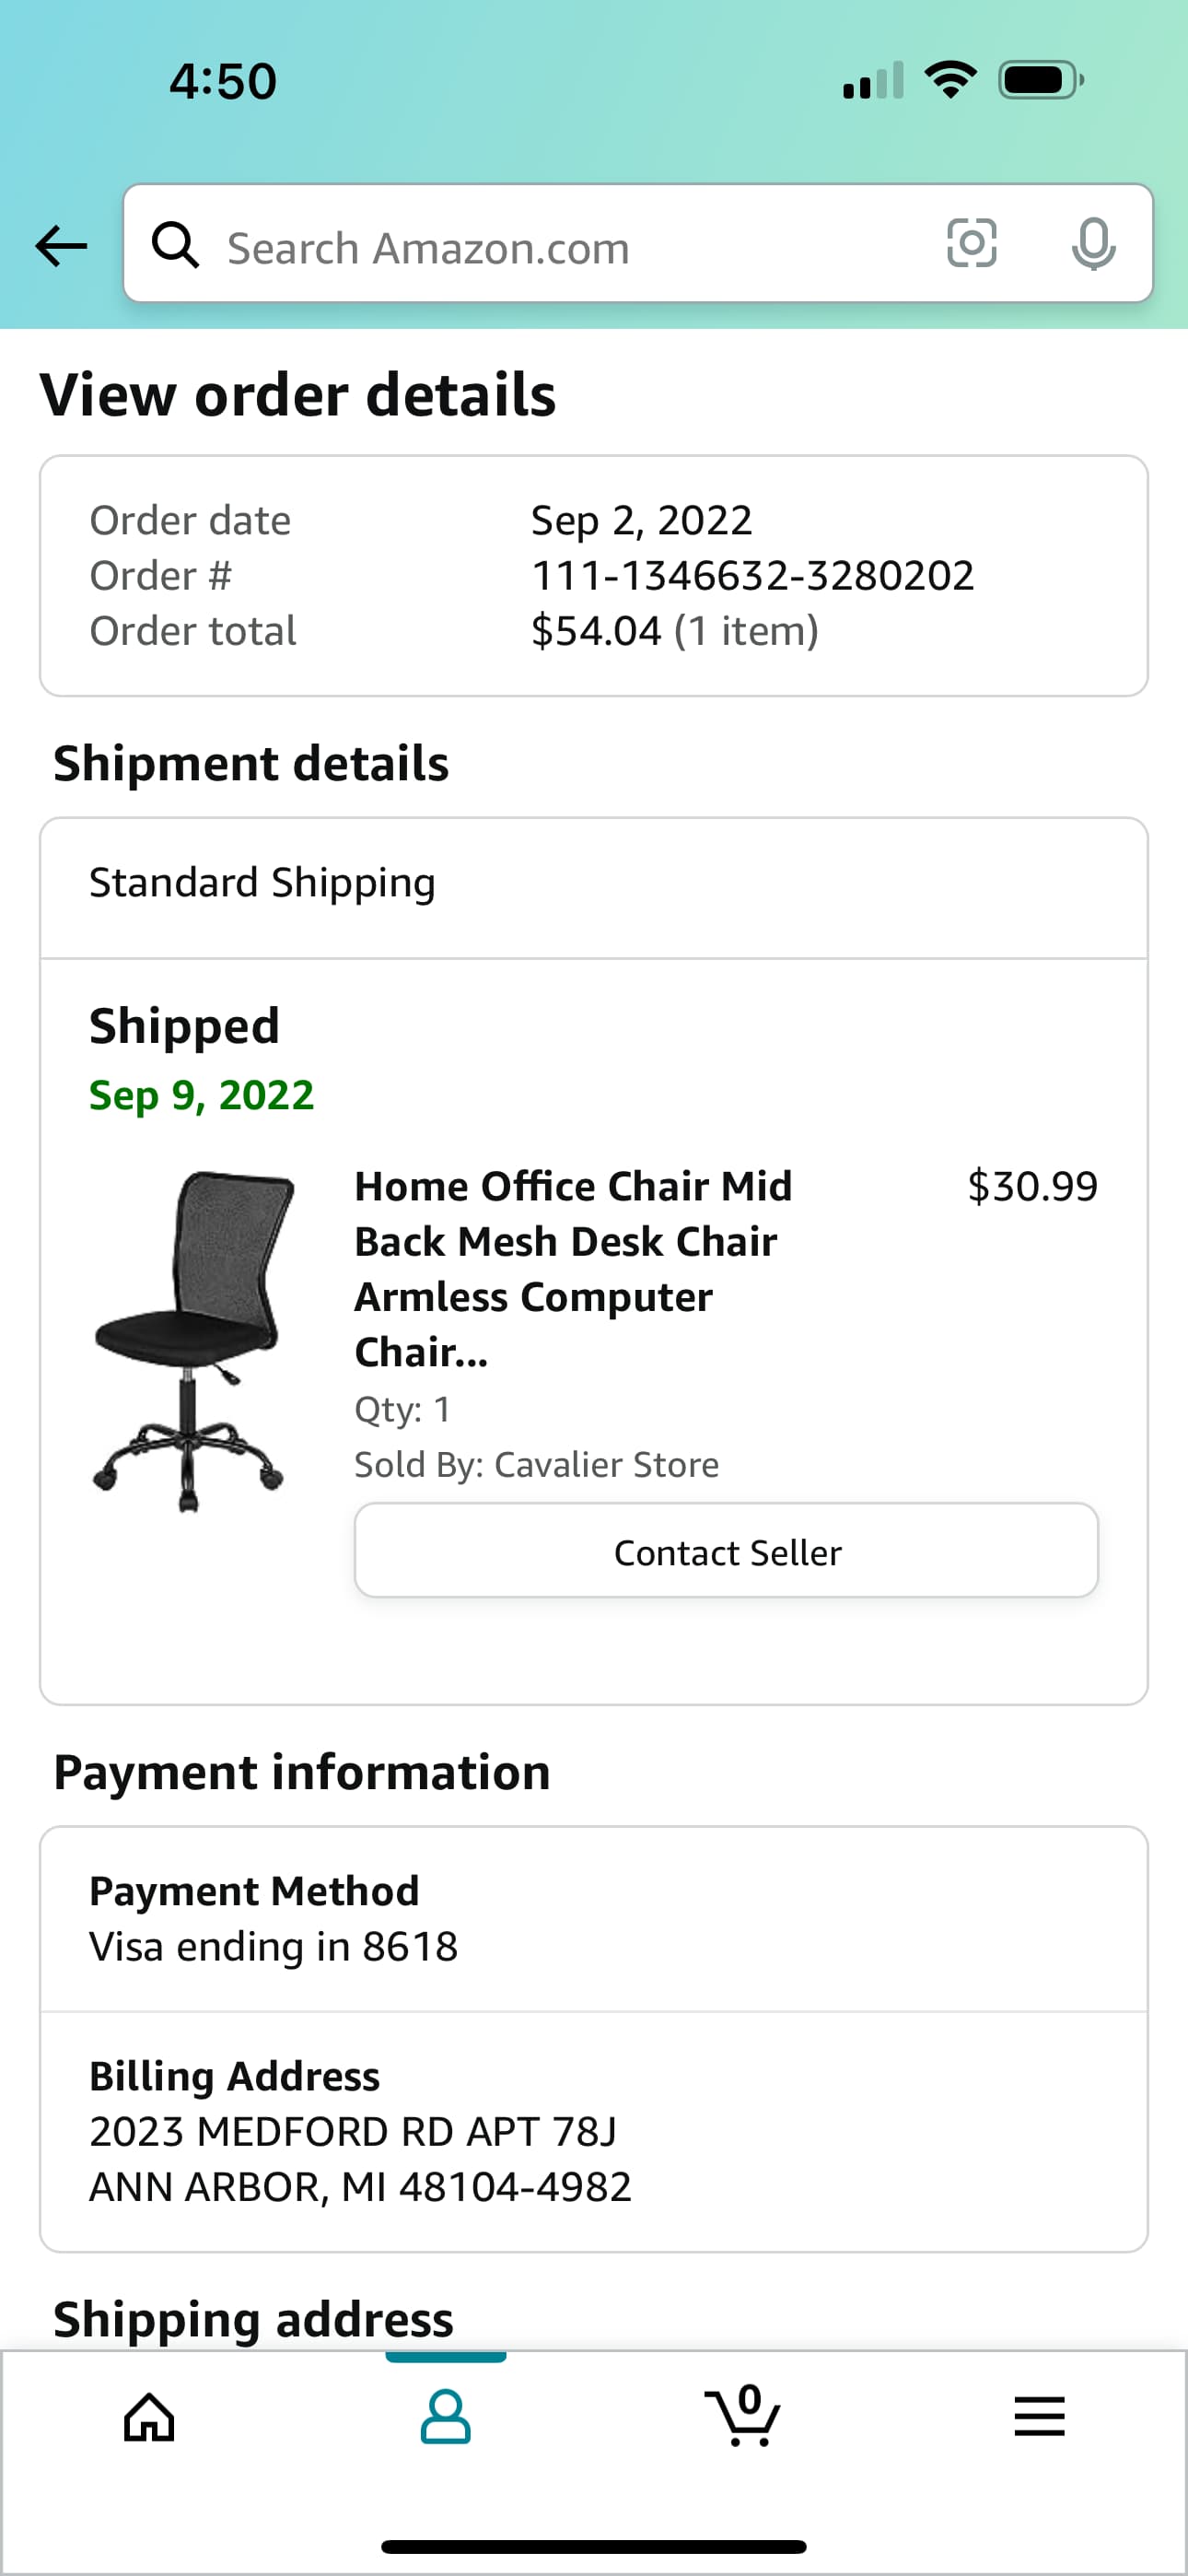Open the Home Office Chair product title

click(x=574, y=1268)
